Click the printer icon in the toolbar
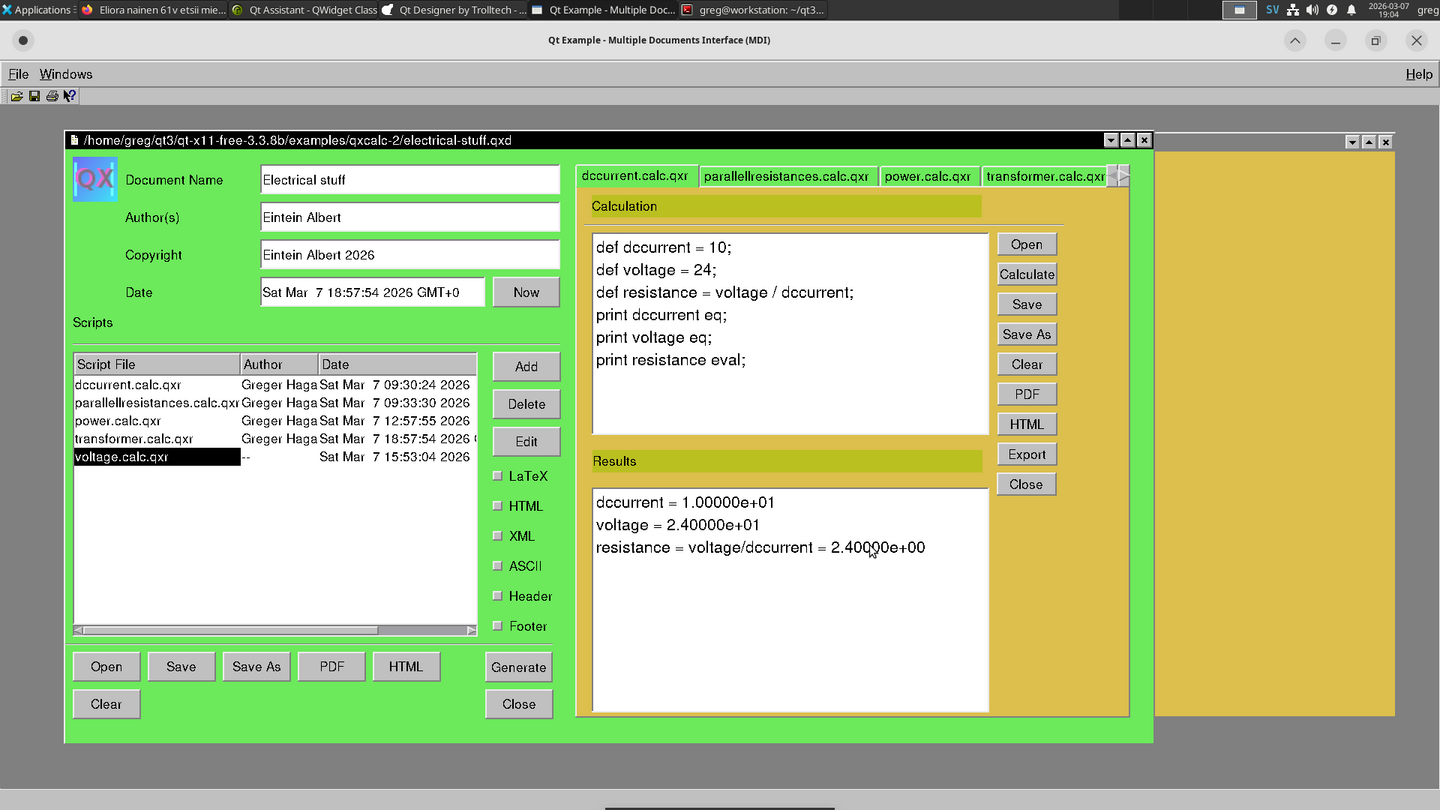 click(x=52, y=96)
